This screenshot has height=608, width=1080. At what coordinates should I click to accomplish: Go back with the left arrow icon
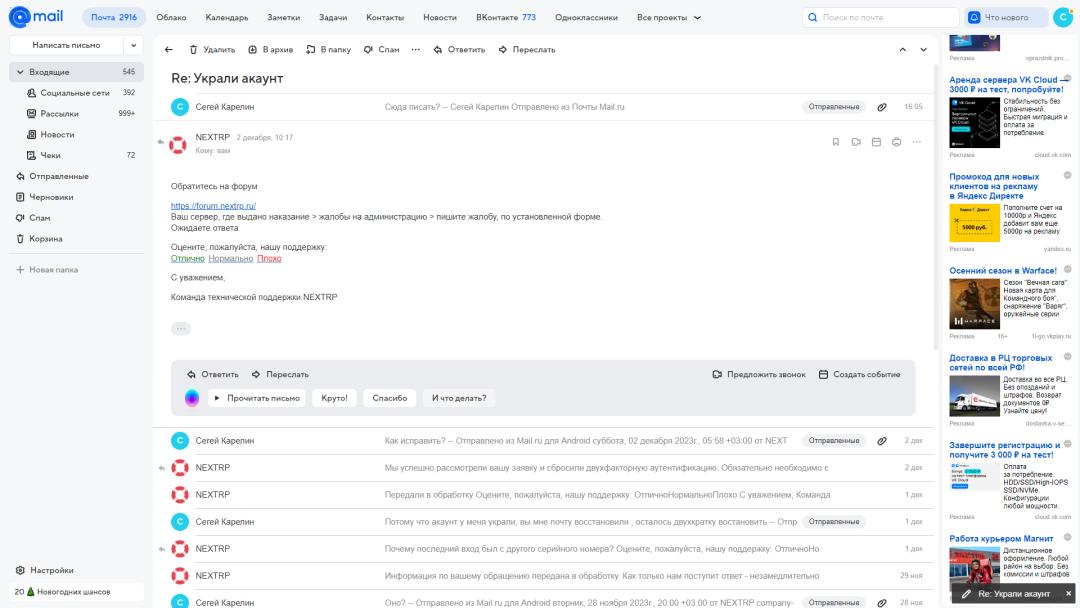tap(169, 50)
